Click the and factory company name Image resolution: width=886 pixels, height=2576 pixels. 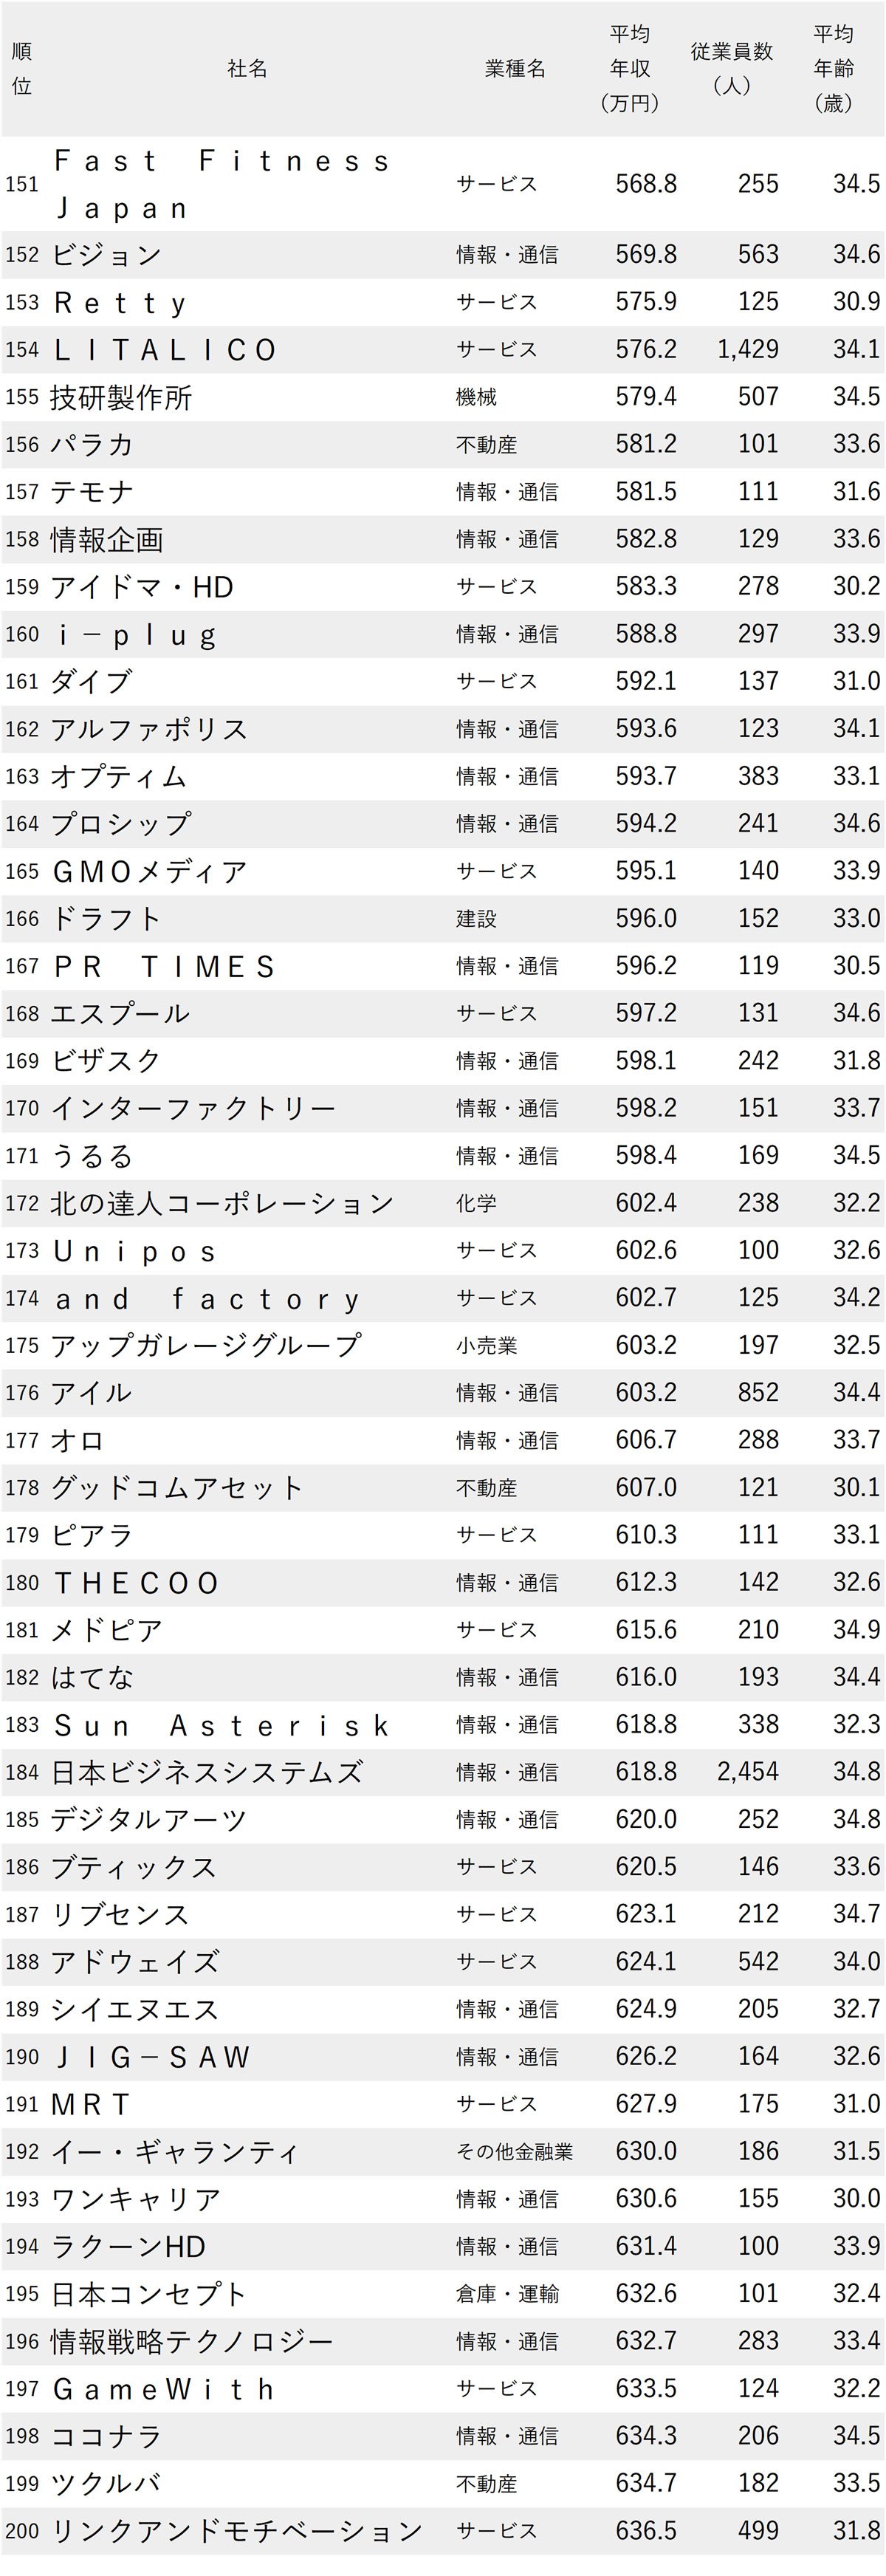[x=207, y=1298]
